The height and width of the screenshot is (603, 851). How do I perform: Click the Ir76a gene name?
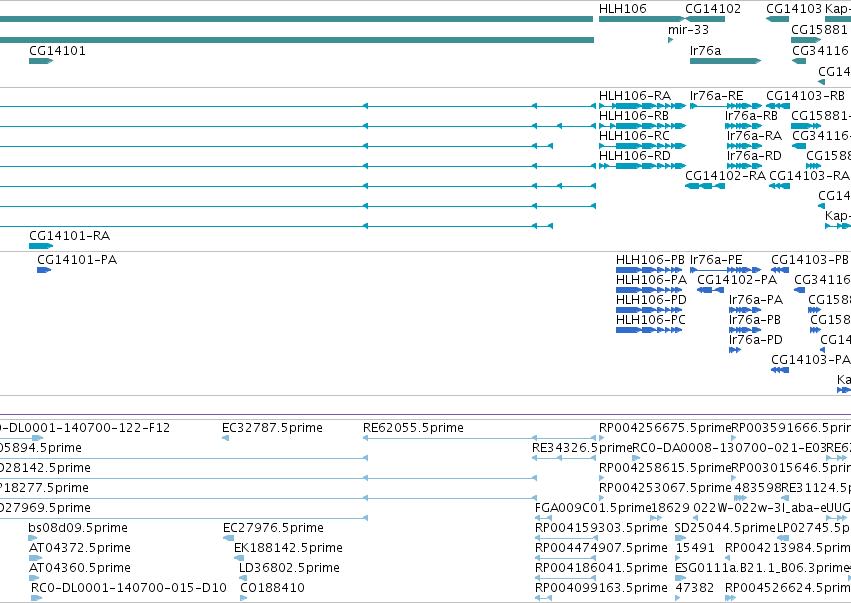[706, 51]
